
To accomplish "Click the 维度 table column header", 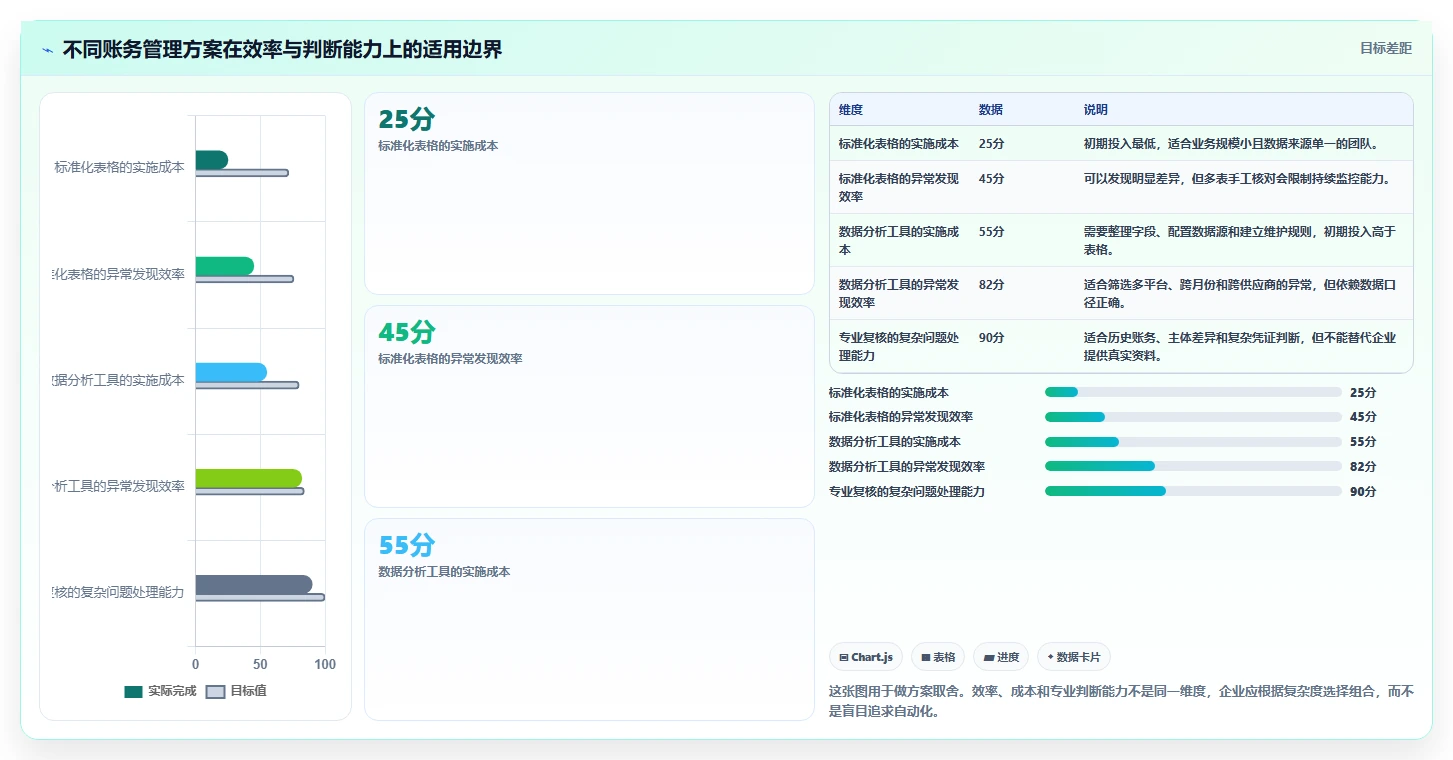I will click(851, 110).
